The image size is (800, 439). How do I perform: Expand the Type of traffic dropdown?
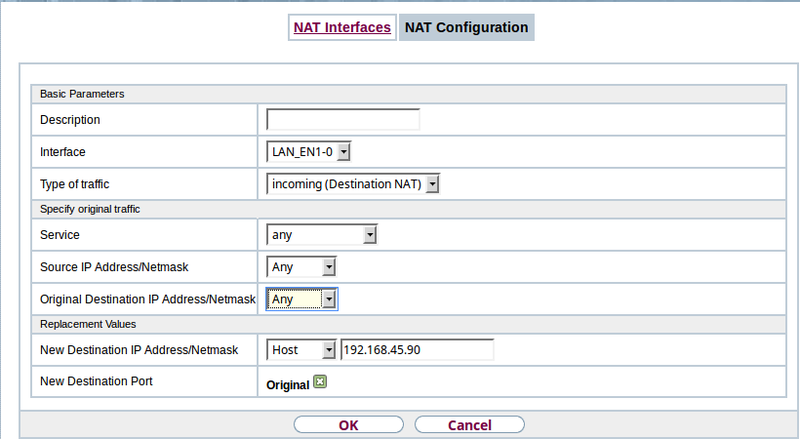(x=354, y=184)
